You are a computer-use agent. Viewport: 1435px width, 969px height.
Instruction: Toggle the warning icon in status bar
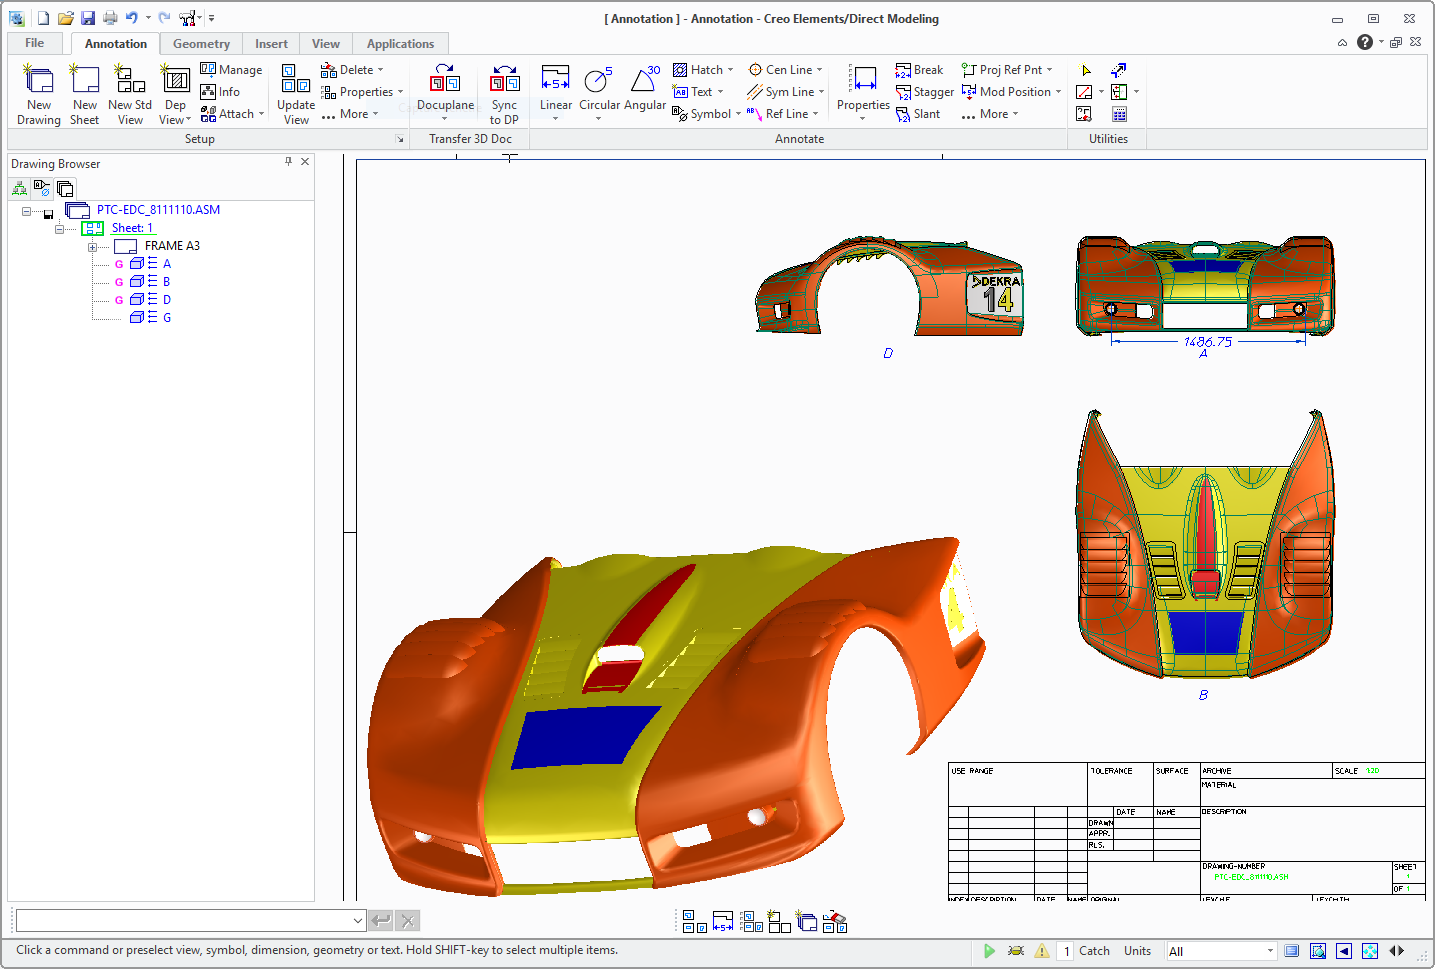[x=1042, y=951]
